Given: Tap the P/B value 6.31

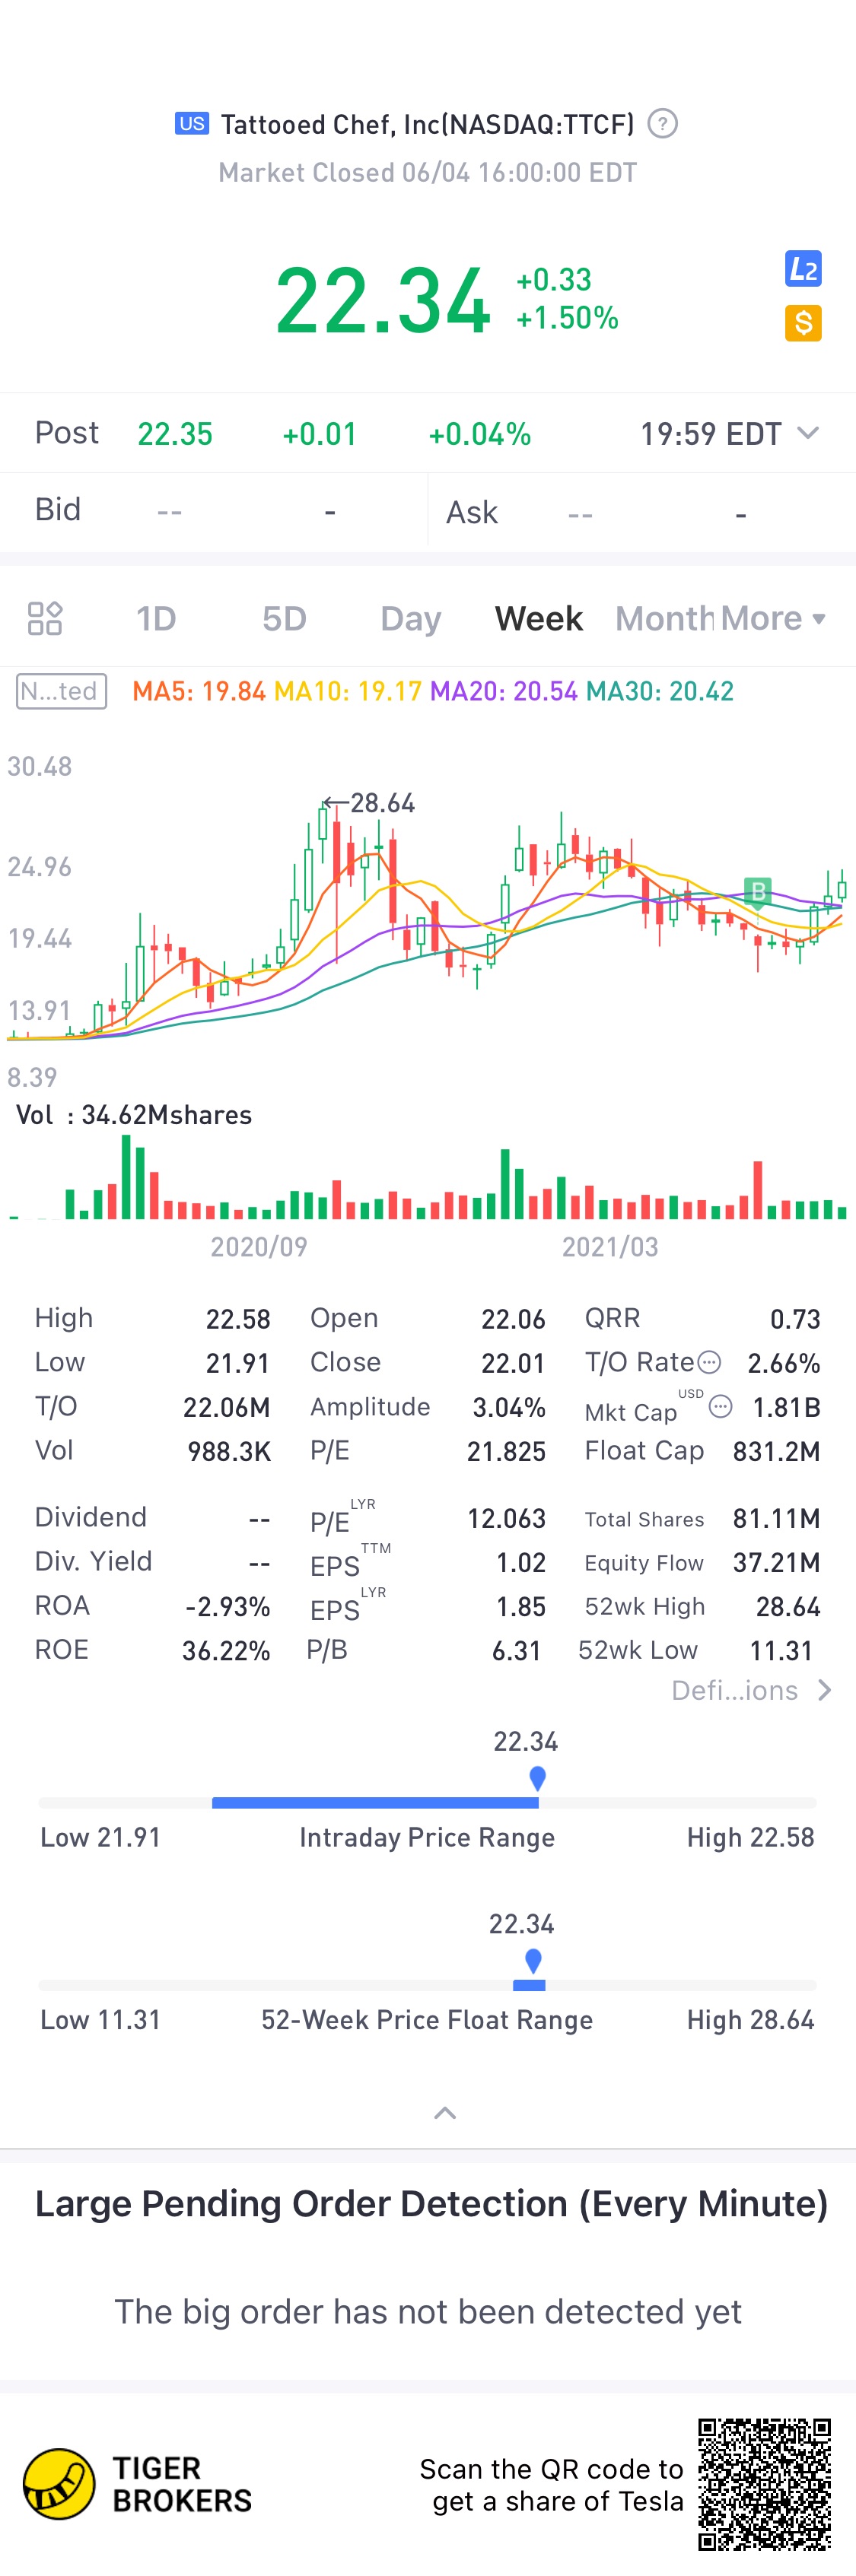Looking at the screenshot, I should 516,1650.
